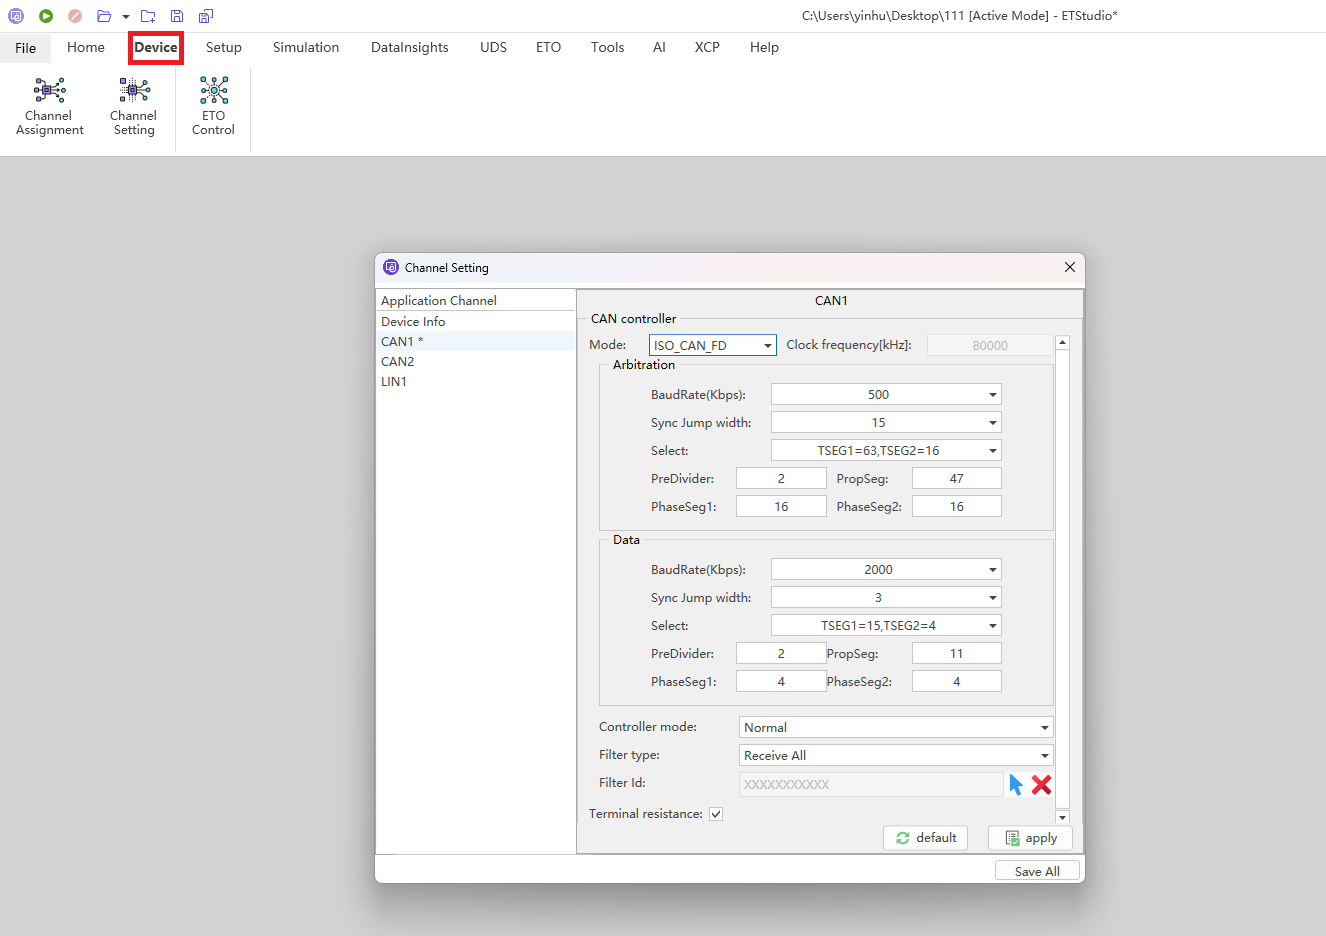Screen dimensions: 1326x936
Task: Click the apply button
Action: [x=1030, y=838]
